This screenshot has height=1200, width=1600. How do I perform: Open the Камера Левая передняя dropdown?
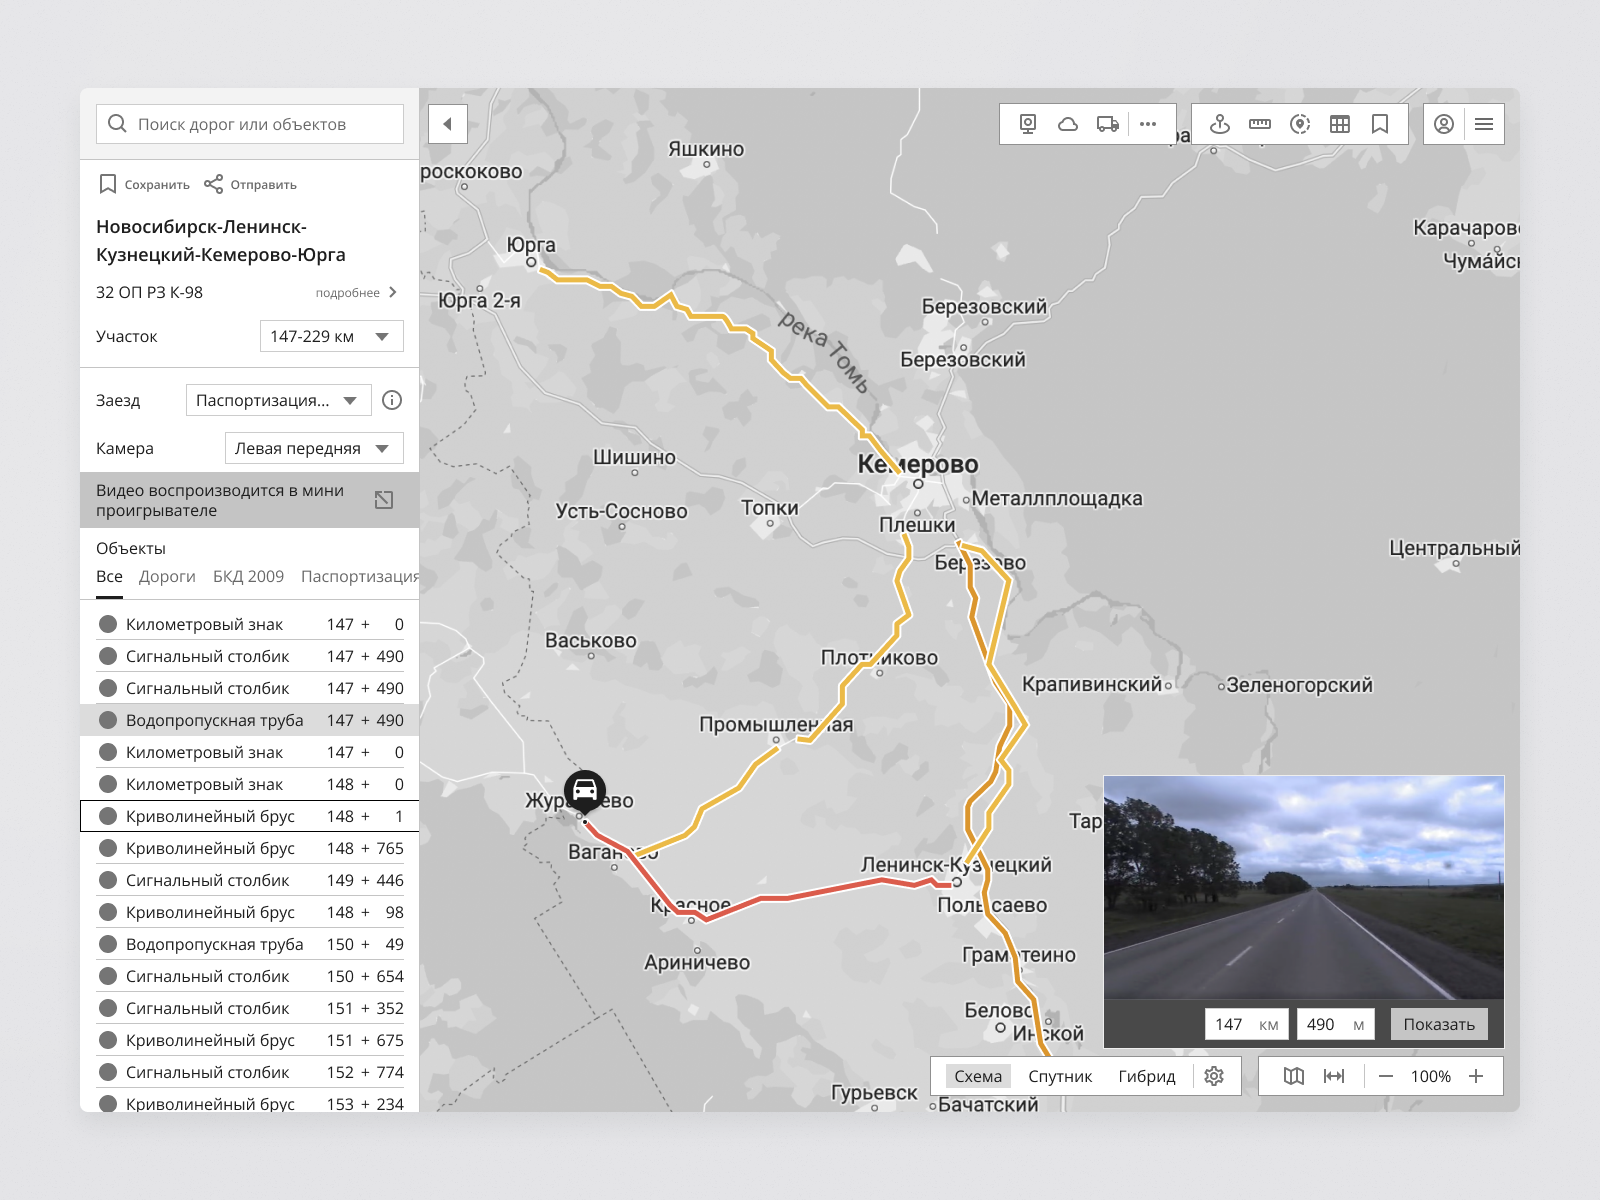pyautogui.click(x=314, y=448)
